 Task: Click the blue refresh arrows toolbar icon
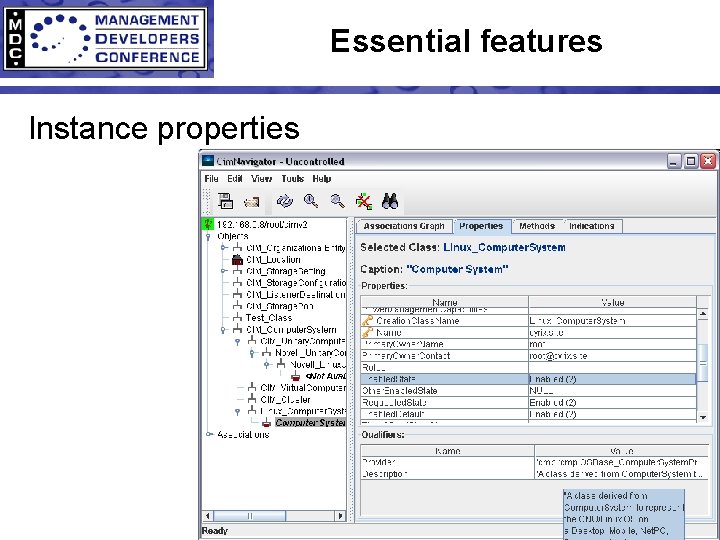coord(285,201)
